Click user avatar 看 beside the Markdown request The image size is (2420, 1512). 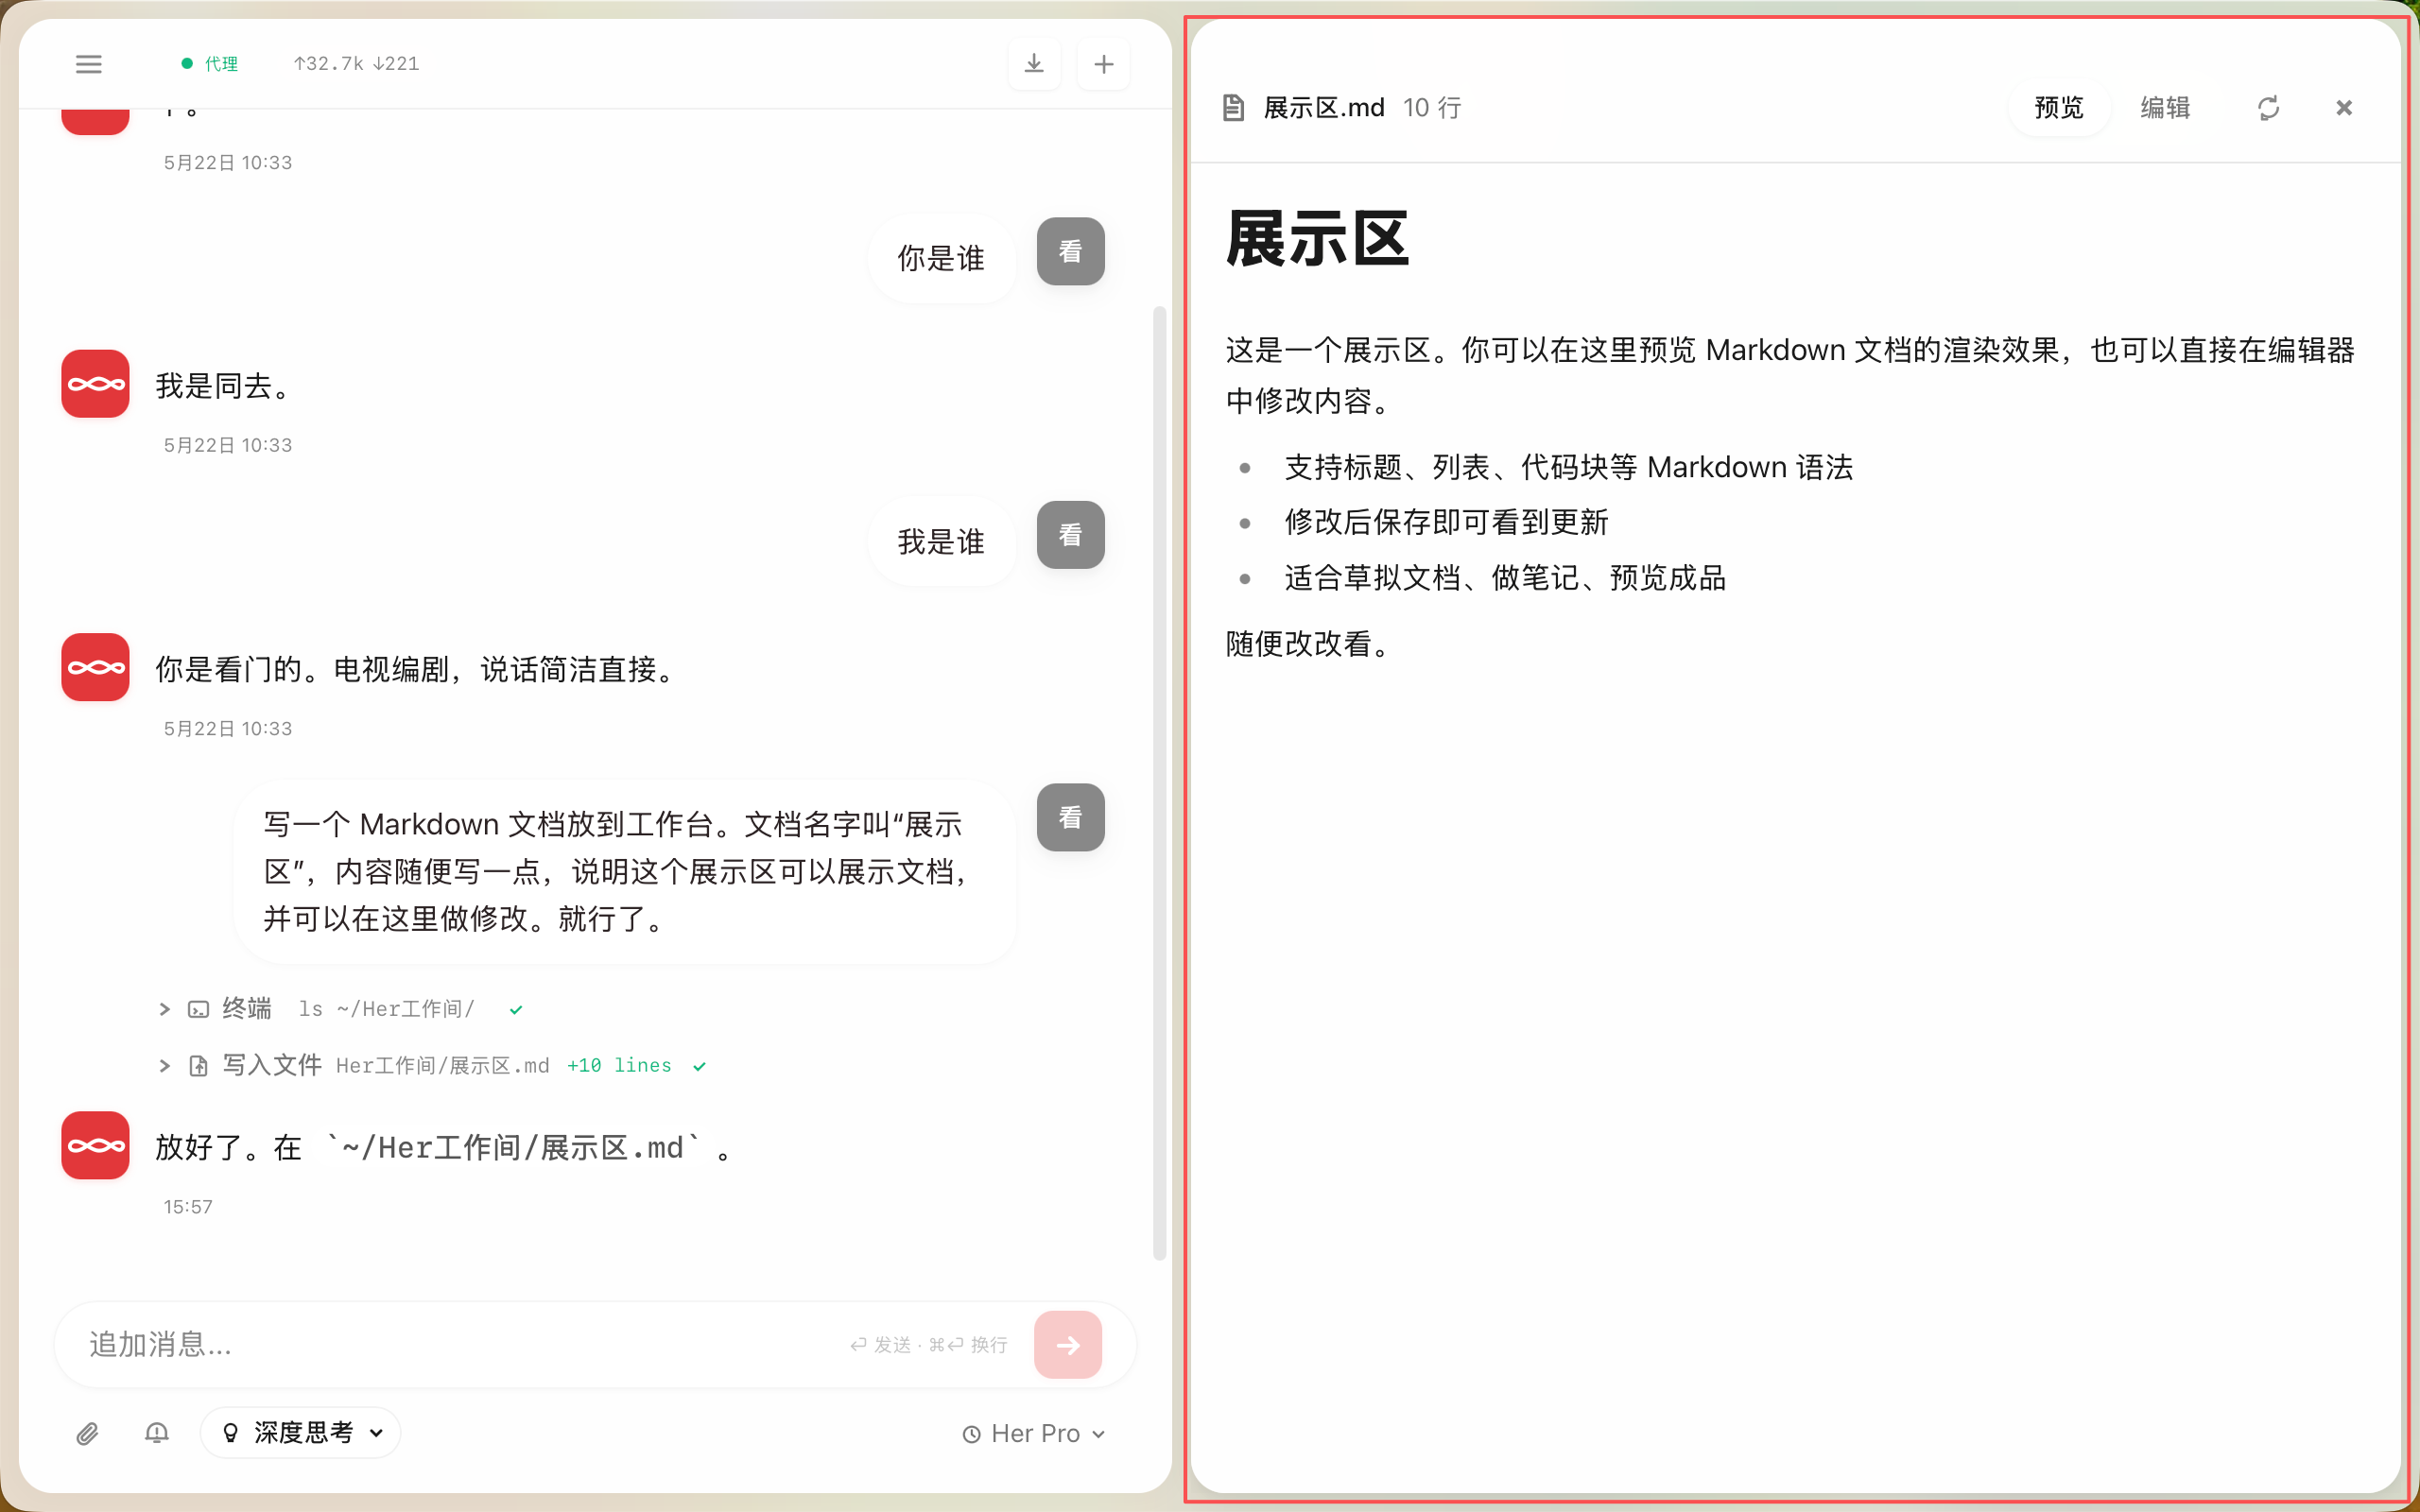[1070, 817]
